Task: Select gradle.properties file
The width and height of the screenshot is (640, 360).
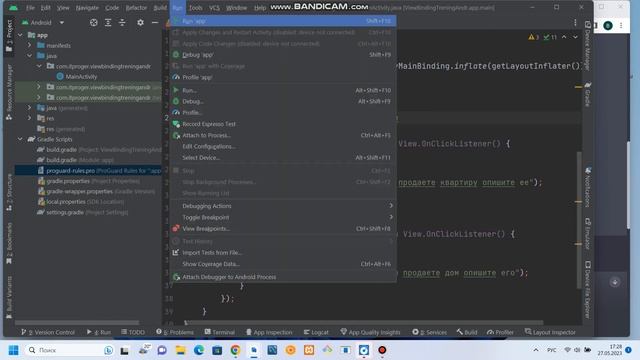Action: [x=88, y=181]
